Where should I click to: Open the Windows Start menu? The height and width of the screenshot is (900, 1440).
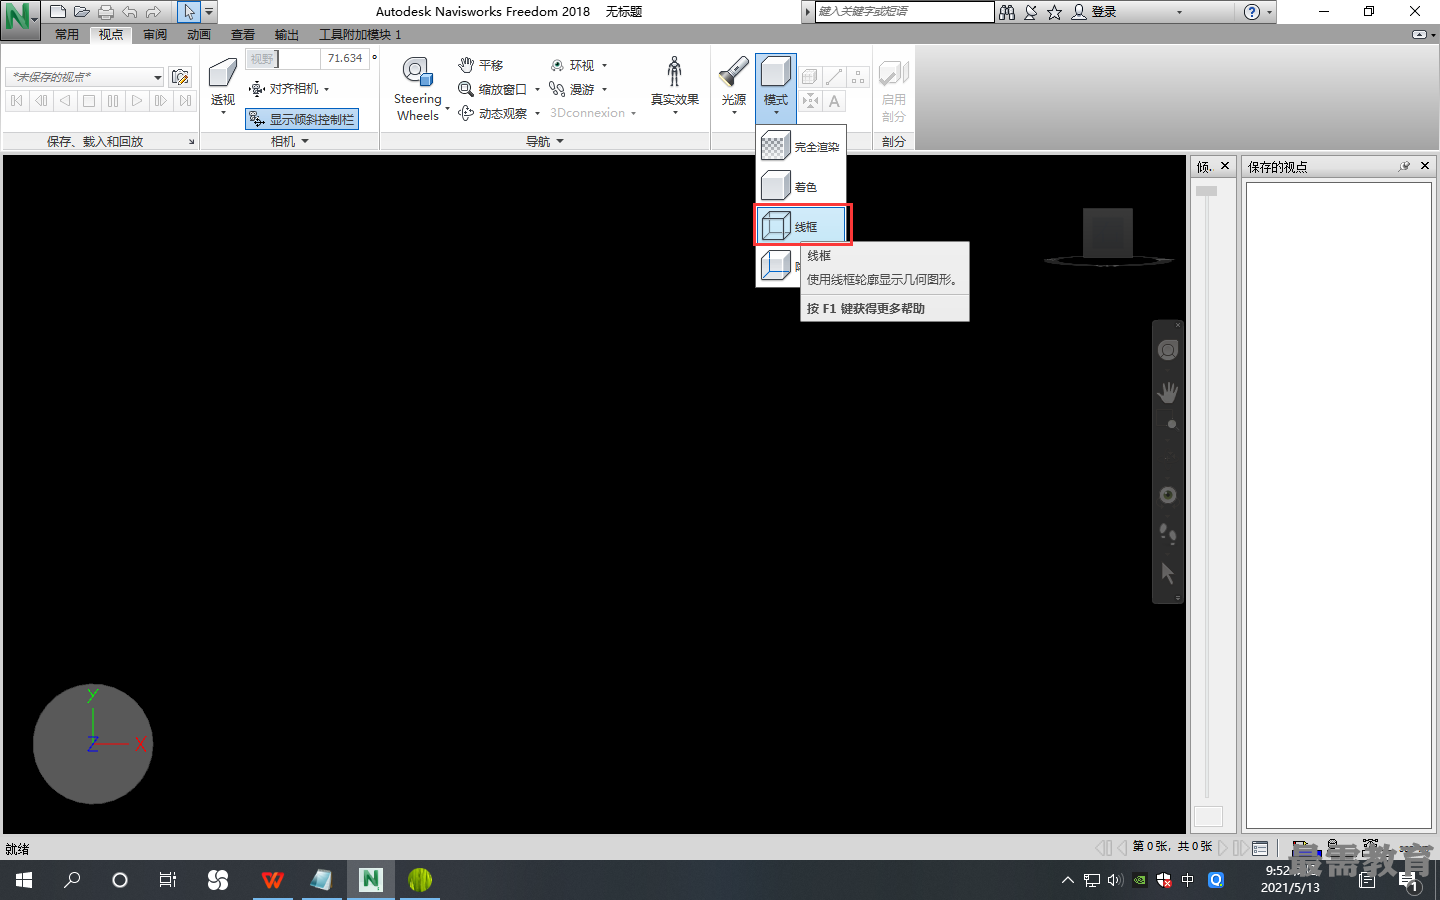point(24,880)
